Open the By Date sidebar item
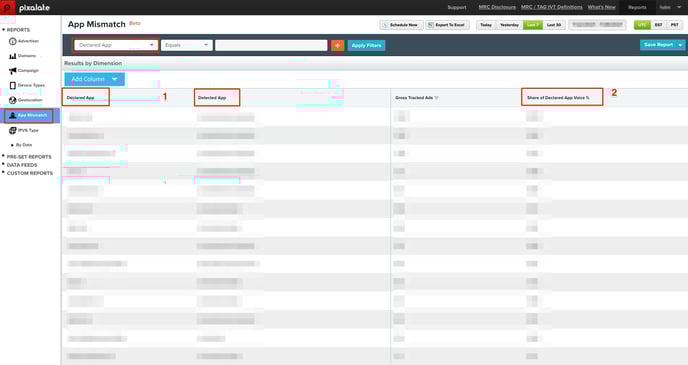The width and height of the screenshot is (688, 365). coord(24,145)
